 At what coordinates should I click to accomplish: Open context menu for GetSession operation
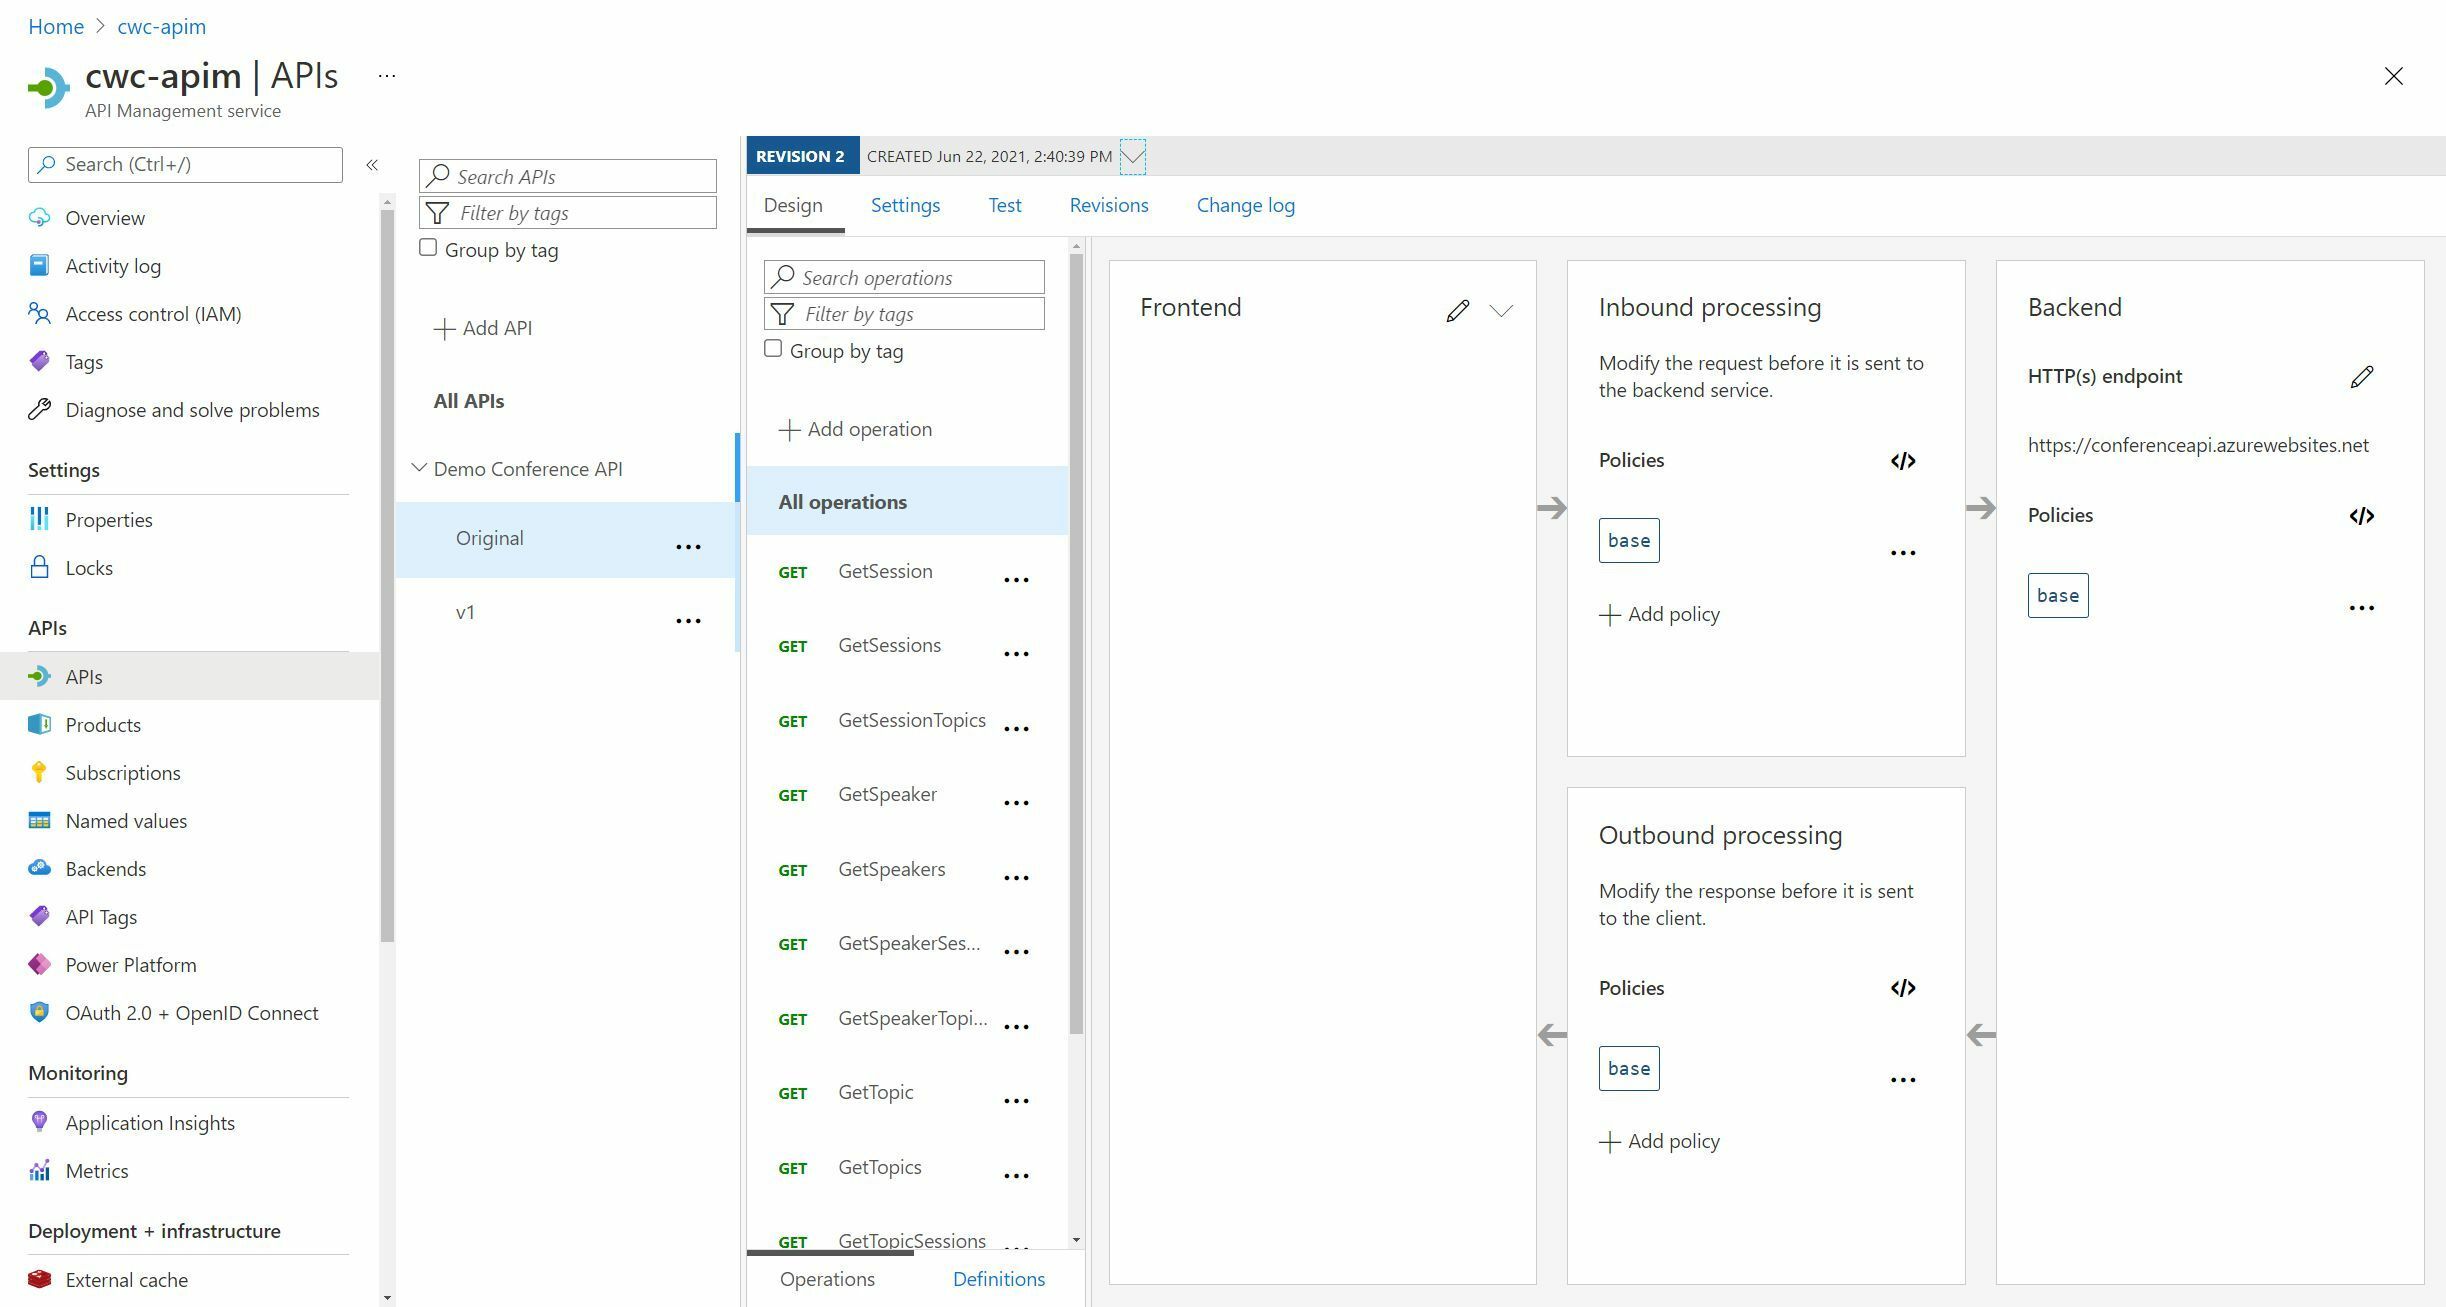pyautogui.click(x=1016, y=579)
